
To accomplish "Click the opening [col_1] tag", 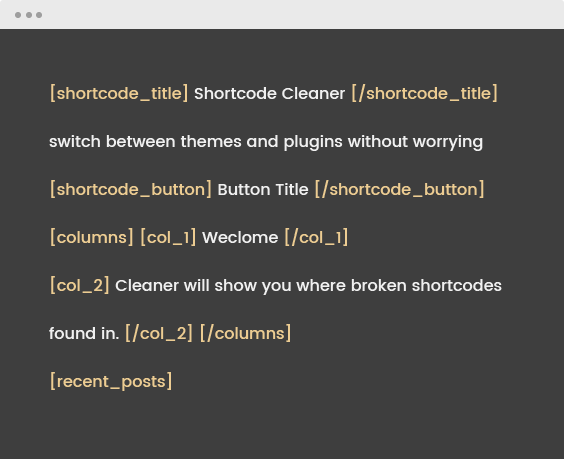I will pos(168,237).
